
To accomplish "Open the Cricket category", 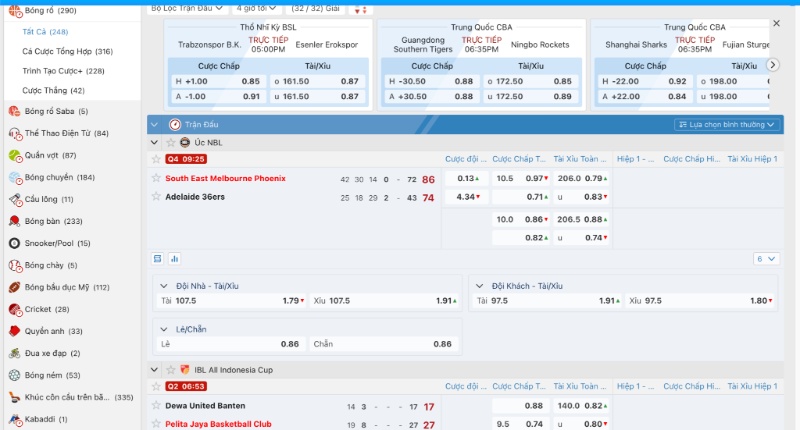I will tap(39, 309).
